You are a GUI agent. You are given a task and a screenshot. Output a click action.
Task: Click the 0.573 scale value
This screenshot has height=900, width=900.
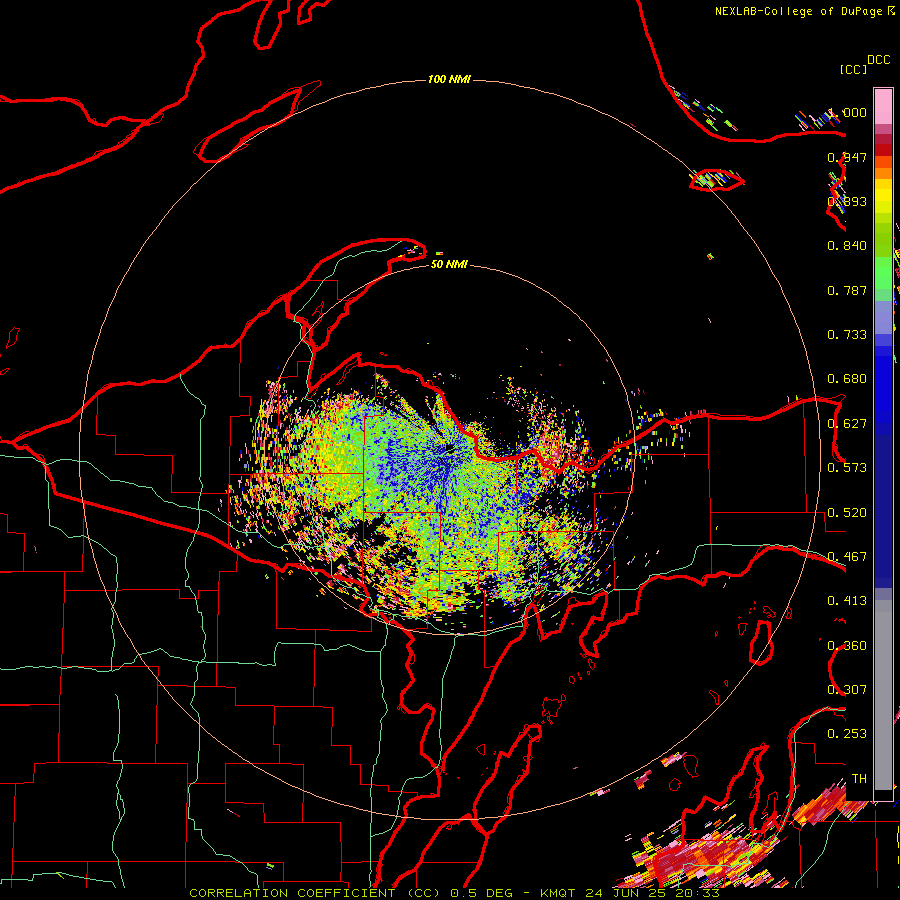847,468
